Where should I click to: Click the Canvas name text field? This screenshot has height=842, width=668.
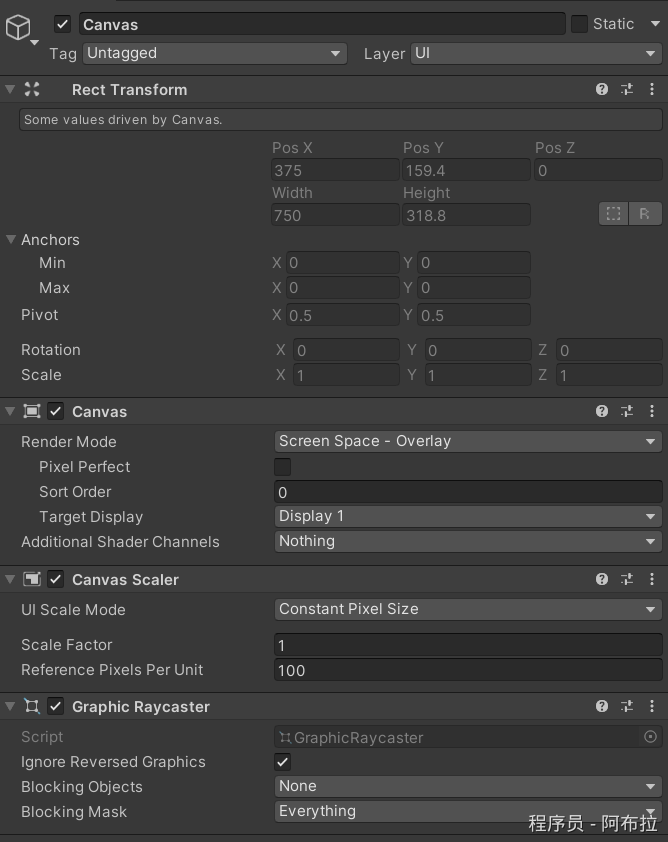tap(320, 24)
